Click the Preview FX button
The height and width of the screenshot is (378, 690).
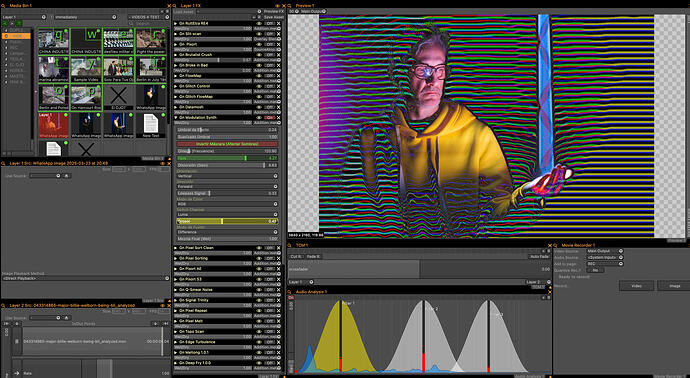(274, 11)
